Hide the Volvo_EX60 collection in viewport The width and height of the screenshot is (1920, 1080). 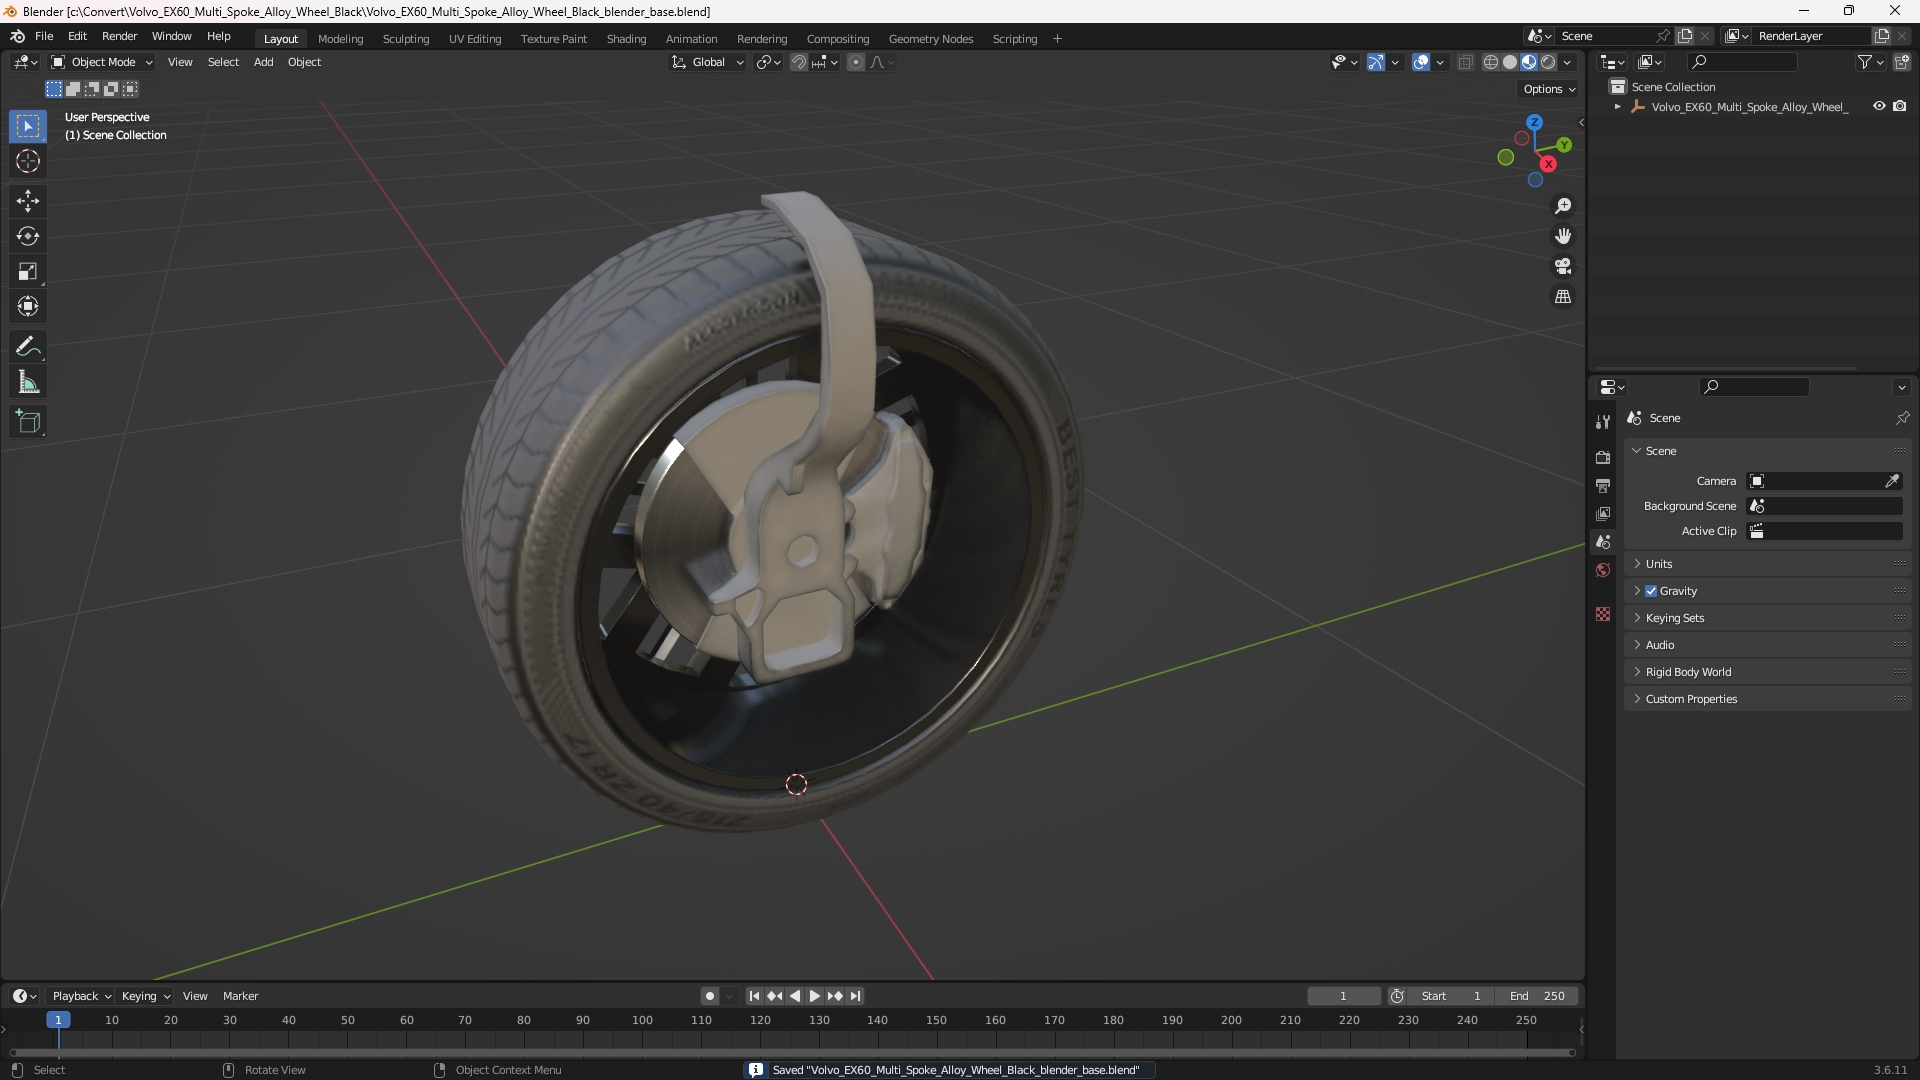click(1879, 106)
